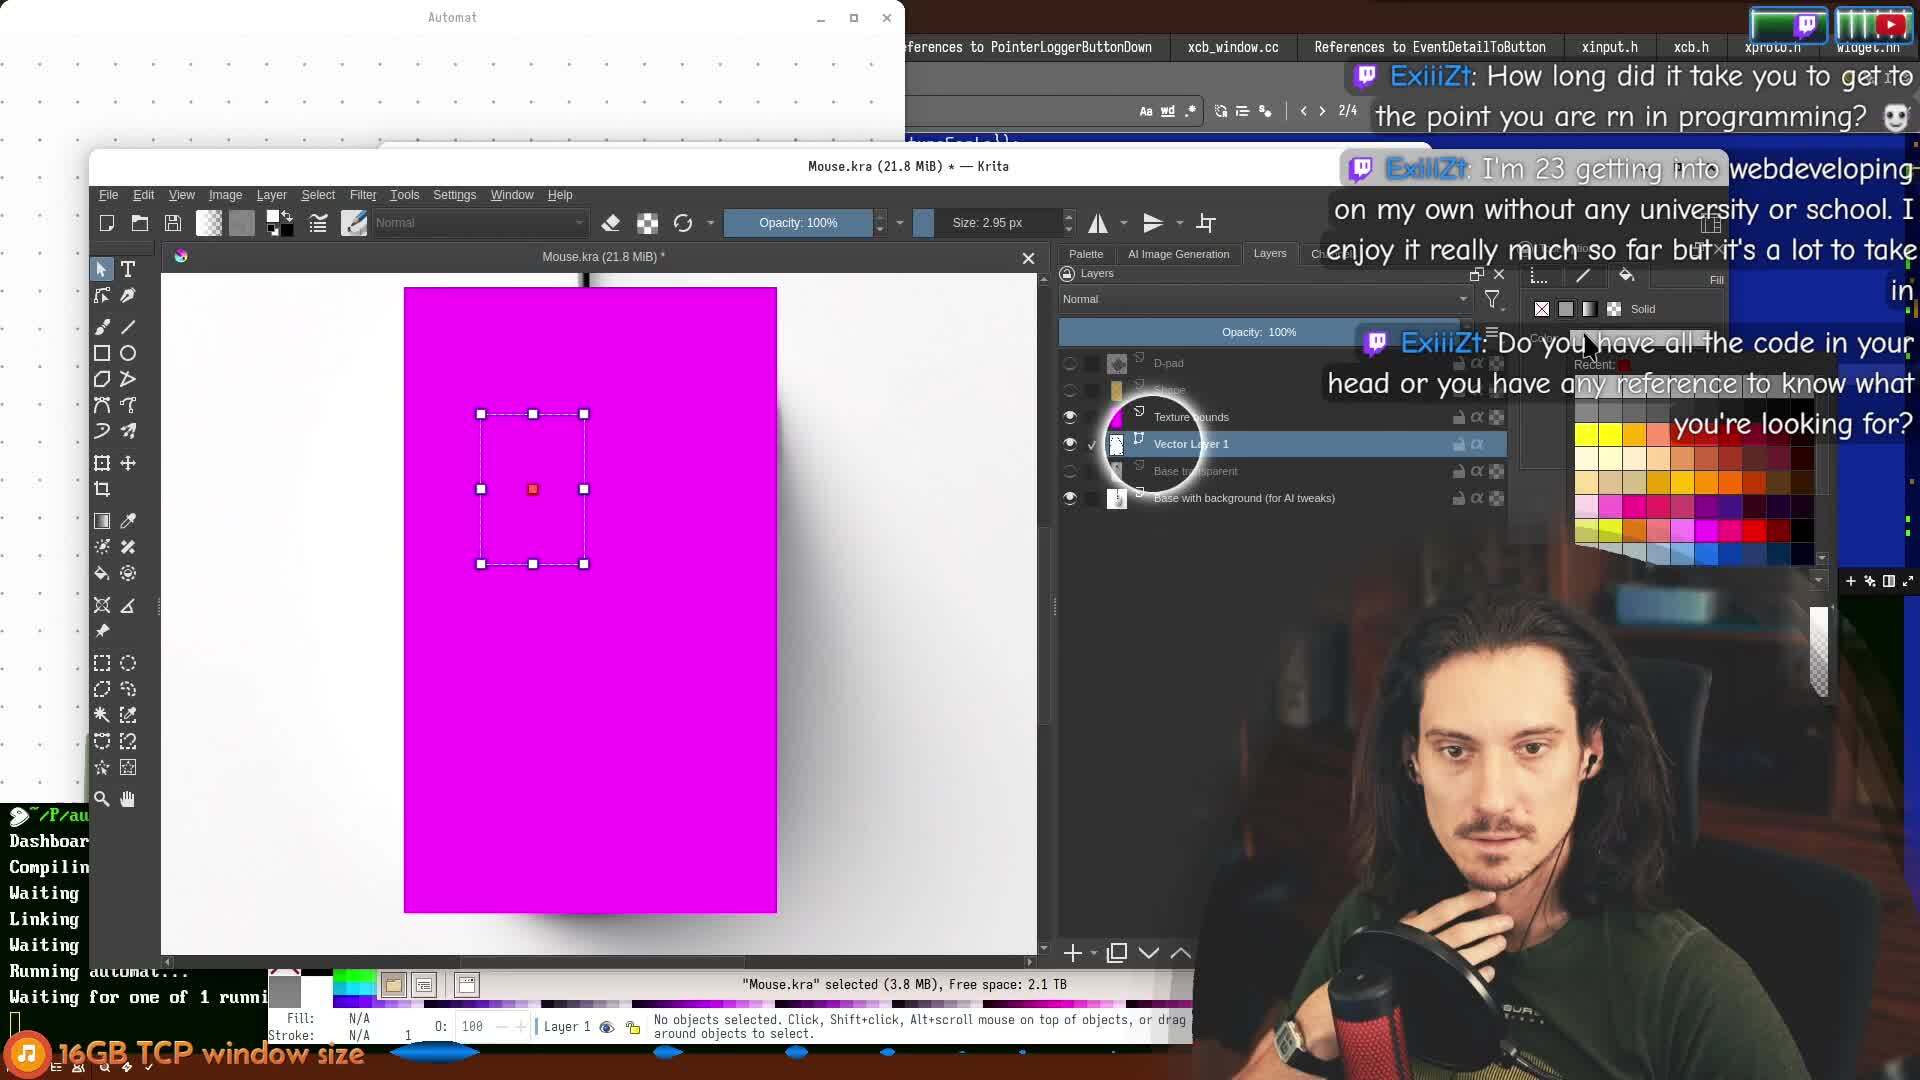1920x1080 pixels.
Task: Toggle eraser mode in toolbar
Action: [x=610, y=223]
